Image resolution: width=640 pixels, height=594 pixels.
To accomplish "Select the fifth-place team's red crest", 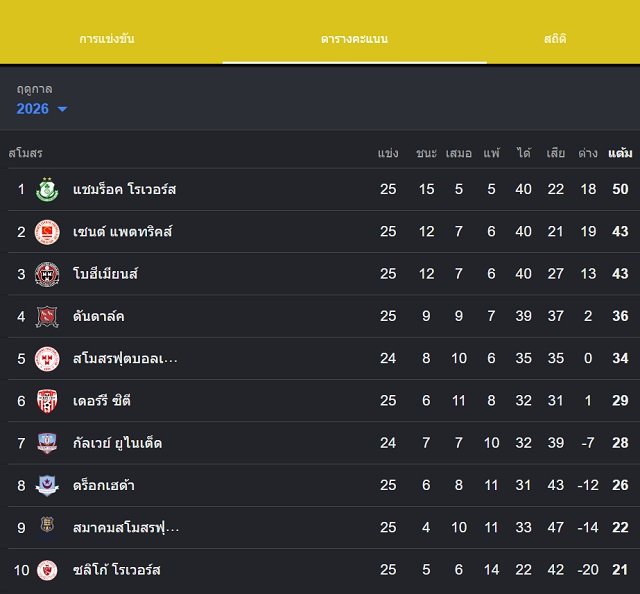I will 47,359.
